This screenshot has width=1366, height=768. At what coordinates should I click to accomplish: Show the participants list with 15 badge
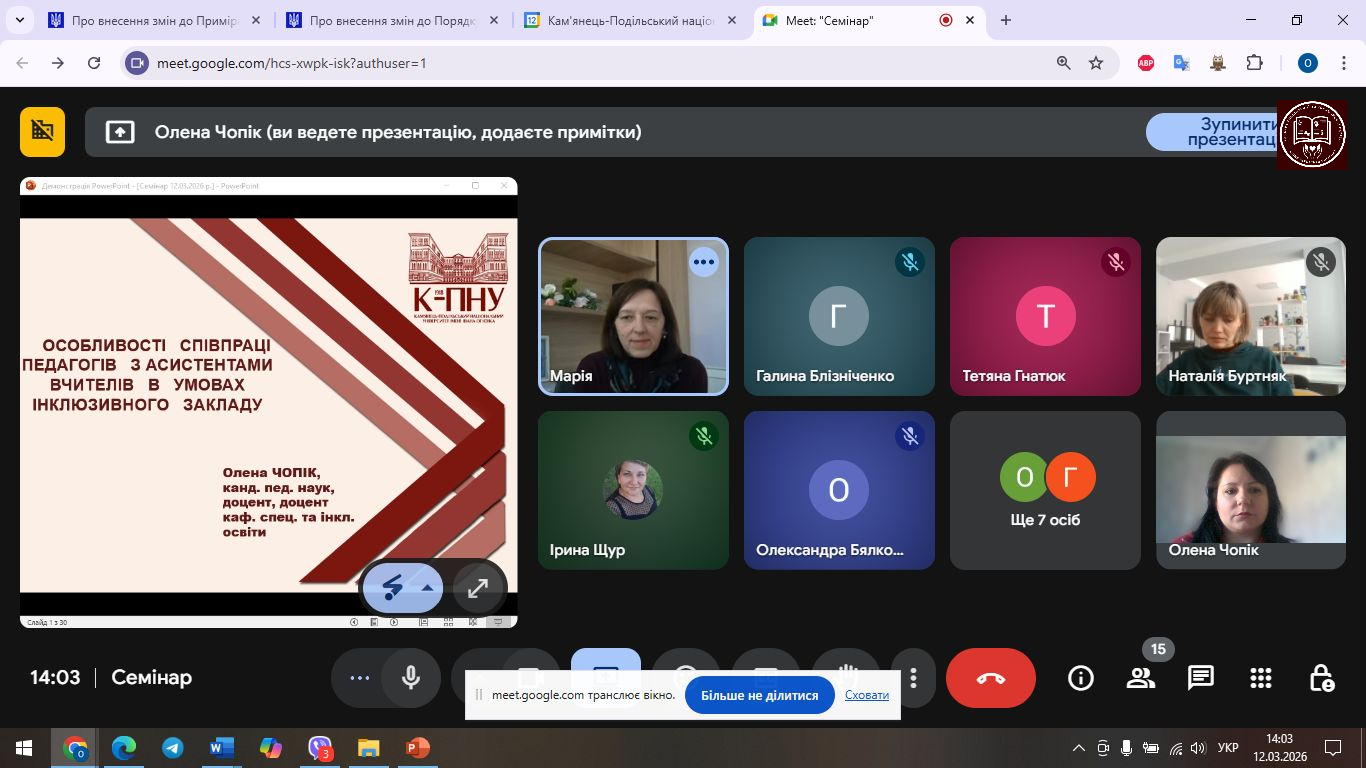[1141, 678]
